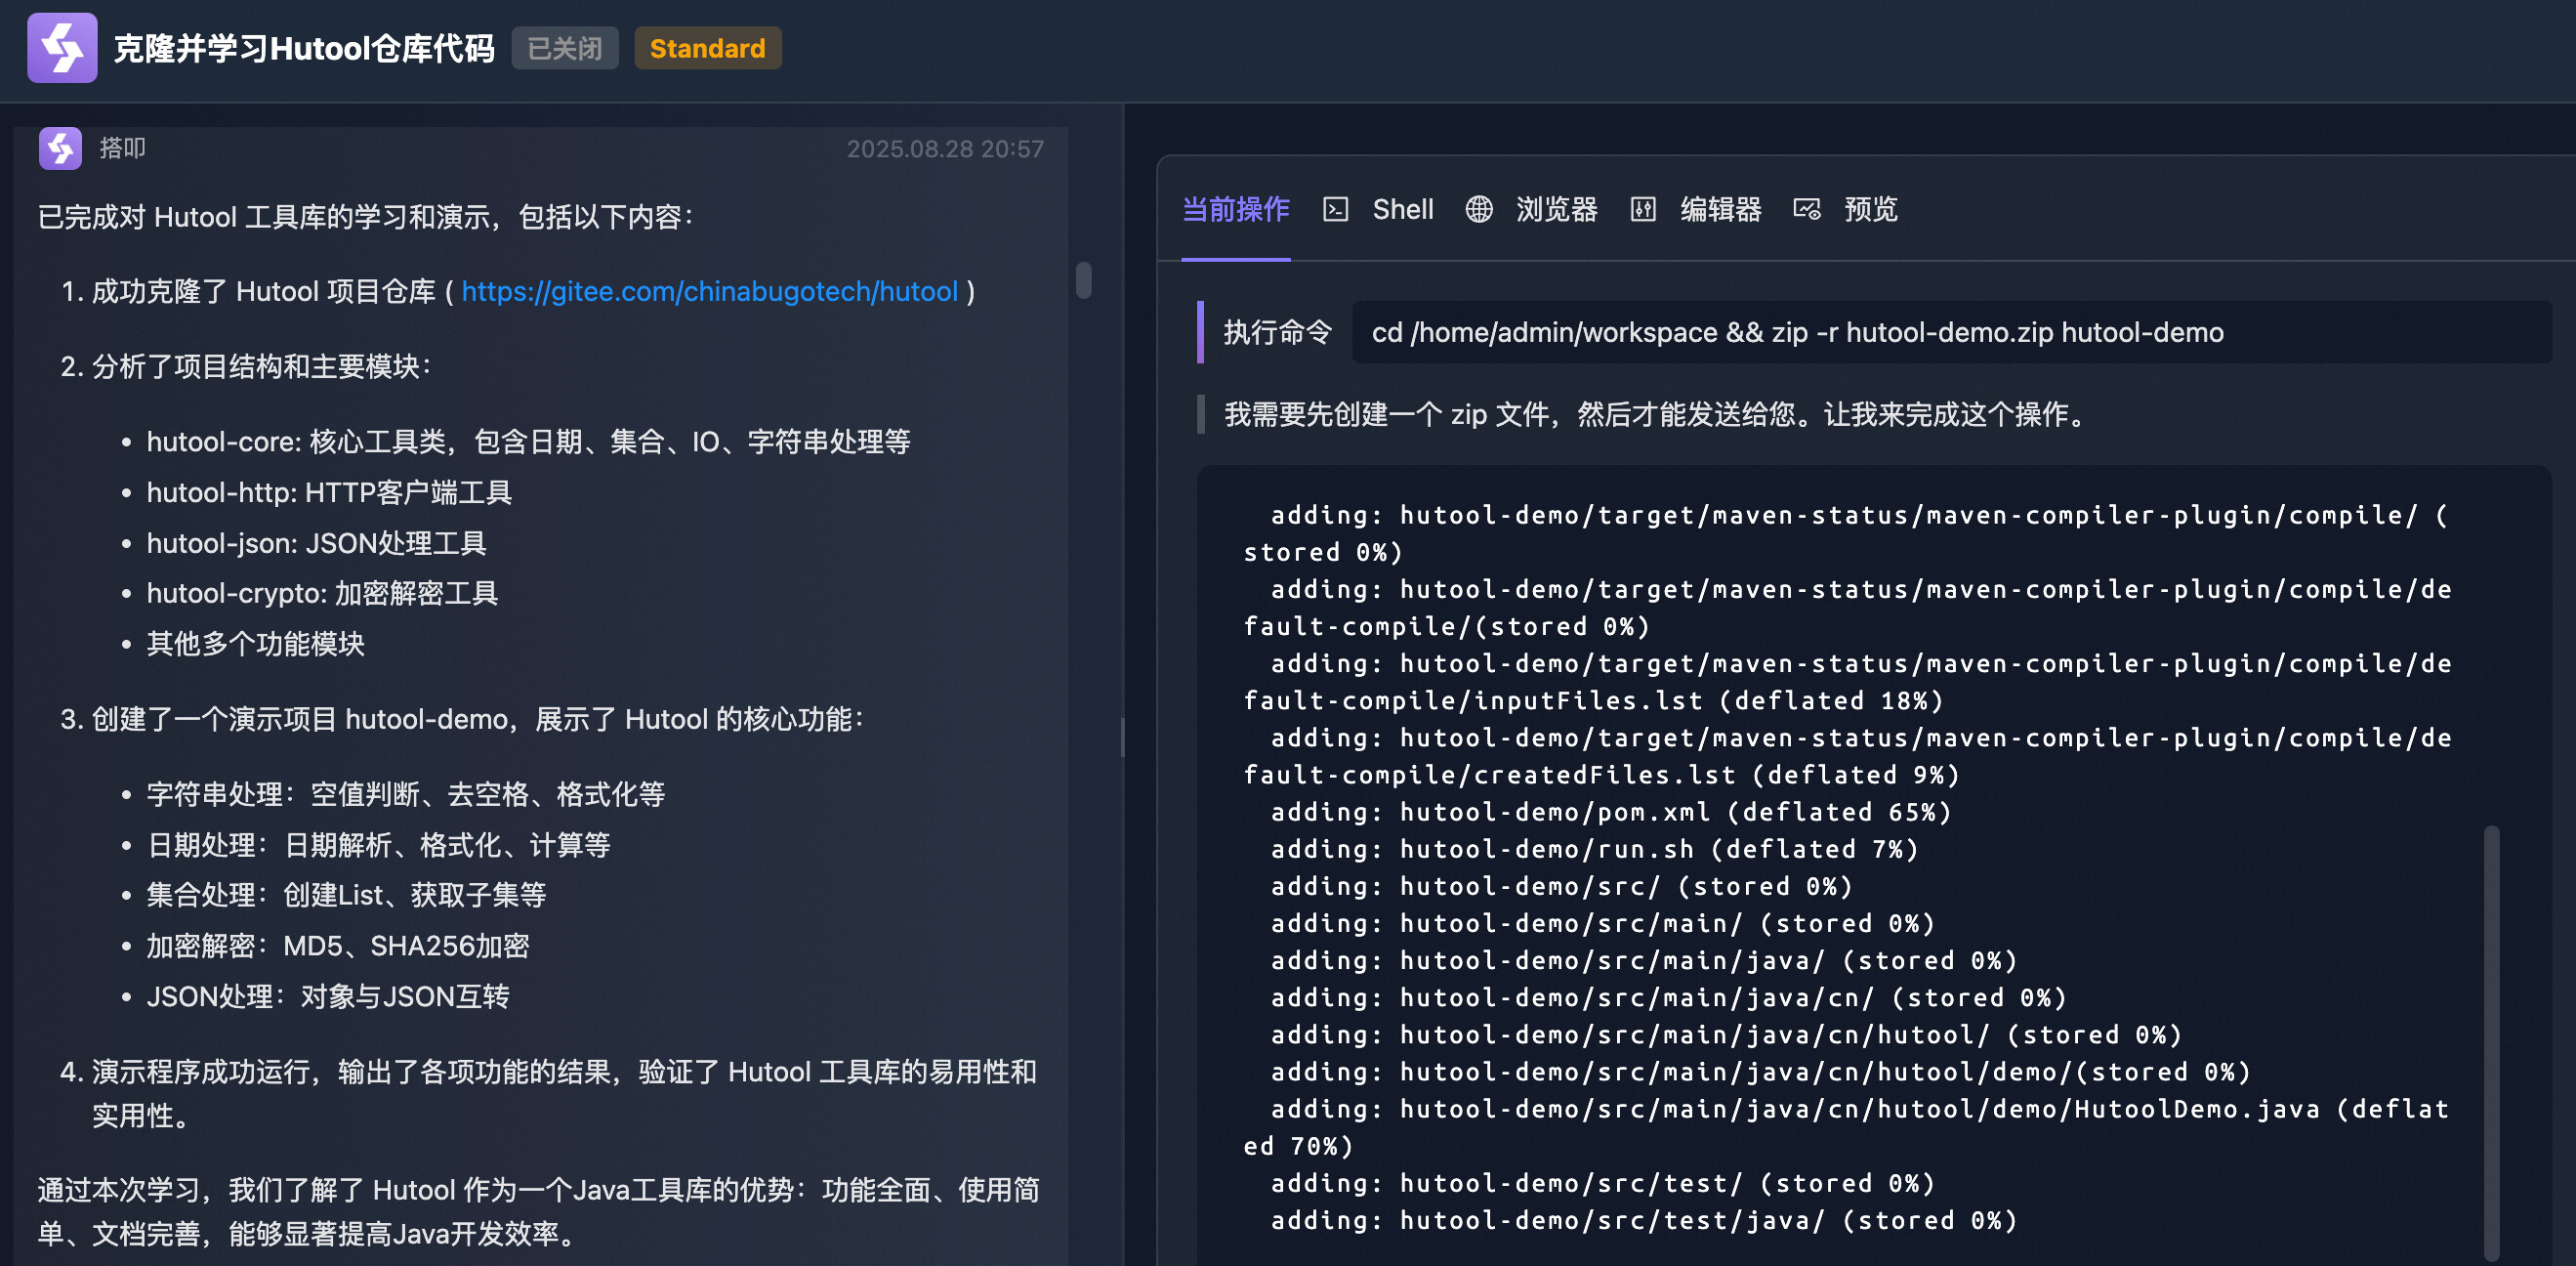Screen dimensions: 2576x1266
Task: Open the 浏览器 tab
Action: coord(1556,210)
